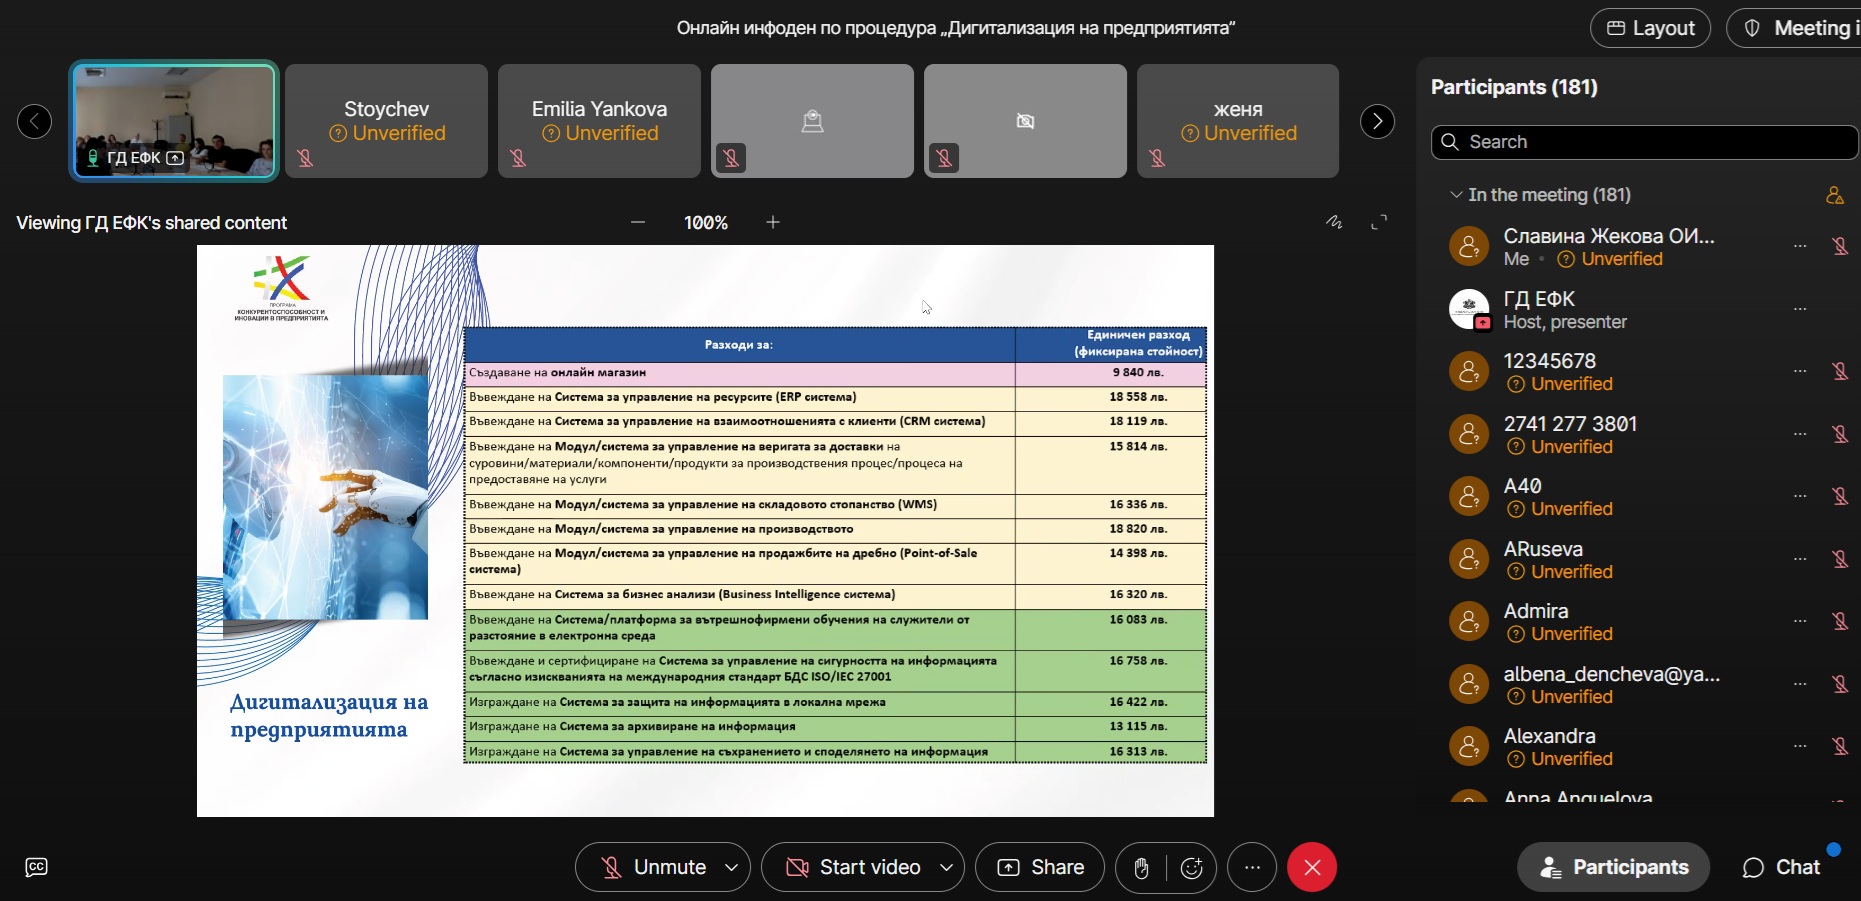Click muted mic icon for A40
This screenshot has height=901, width=1861.
(1840, 496)
